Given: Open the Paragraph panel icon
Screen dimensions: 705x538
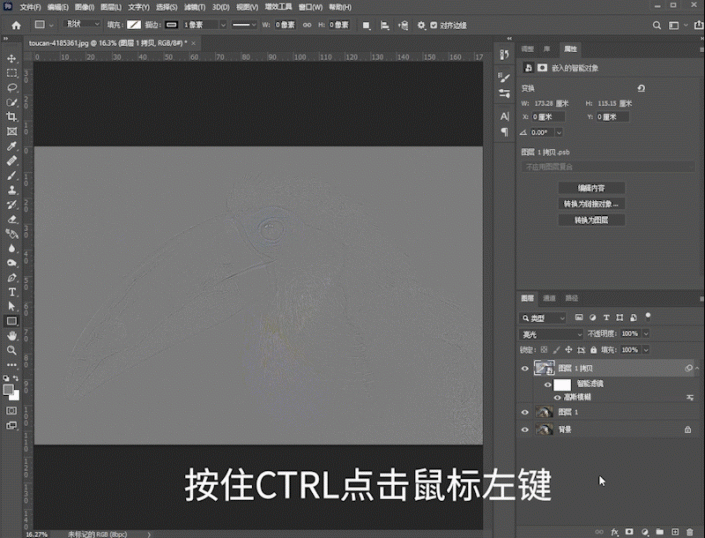Looking at the screenshot, I should pos(504,132).
